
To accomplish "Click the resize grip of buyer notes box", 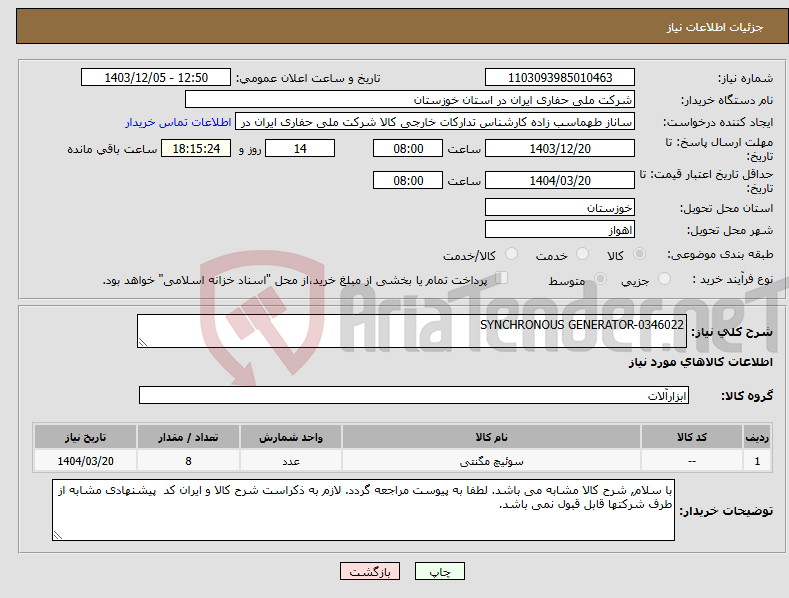I will click(x=58, y=536).
